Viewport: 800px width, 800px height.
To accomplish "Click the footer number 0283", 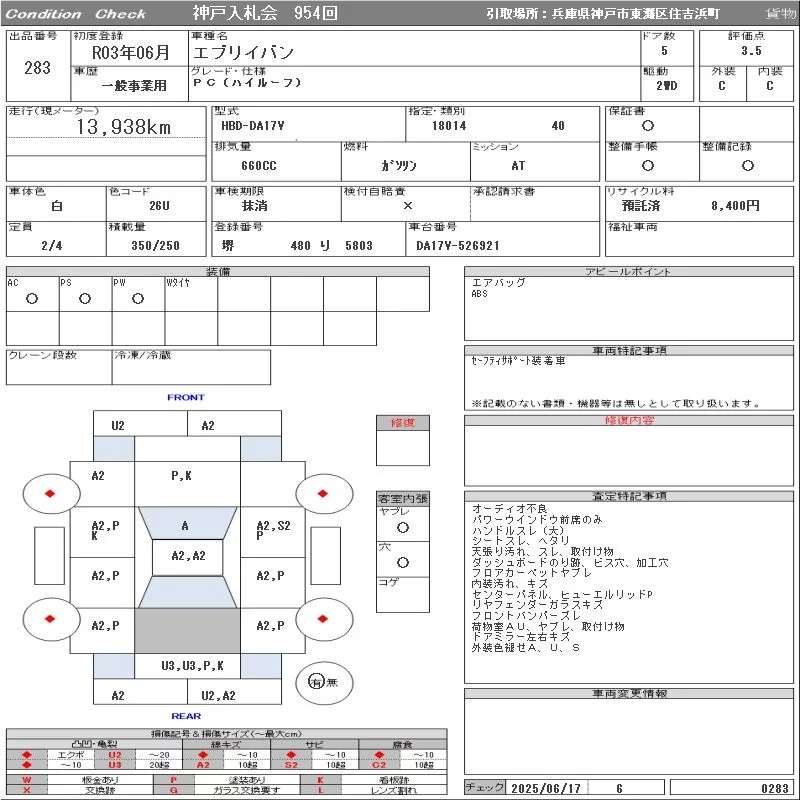I will (x=774, y=788).
